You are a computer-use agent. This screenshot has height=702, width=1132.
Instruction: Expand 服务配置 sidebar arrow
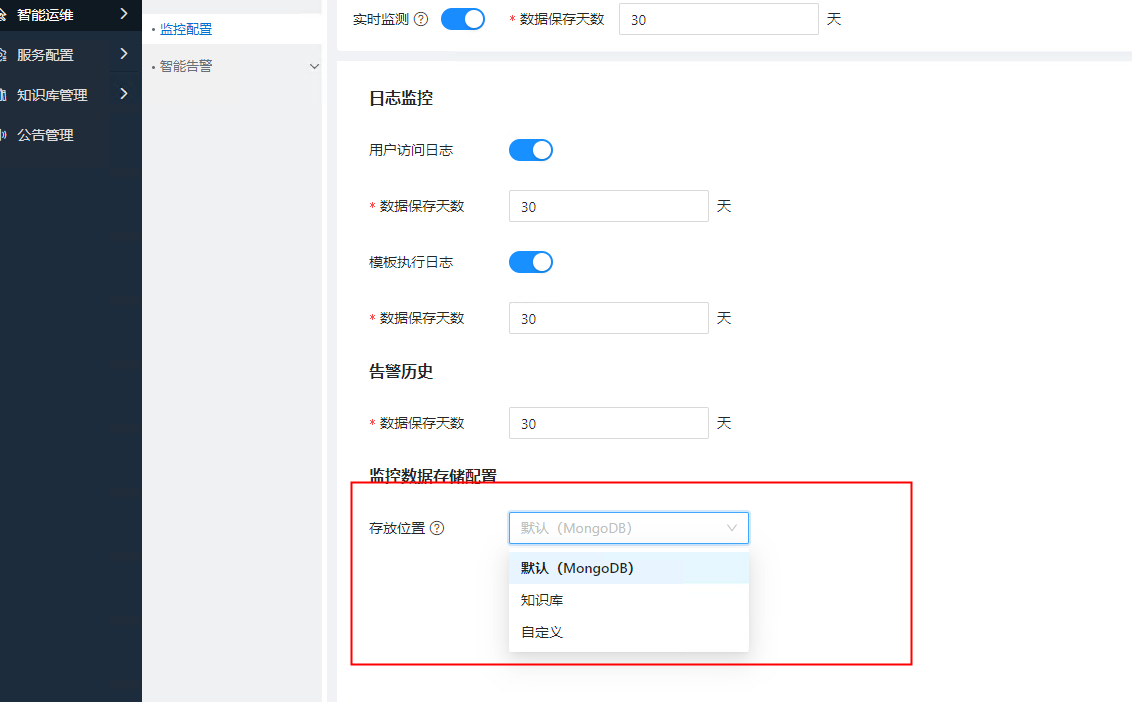pyautogui.click(x=123, y=54)
